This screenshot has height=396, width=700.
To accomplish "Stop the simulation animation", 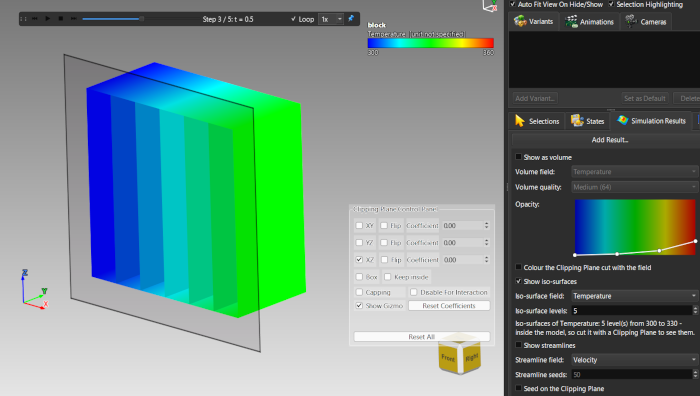I will pyautogui.click(x=61, y=19).
